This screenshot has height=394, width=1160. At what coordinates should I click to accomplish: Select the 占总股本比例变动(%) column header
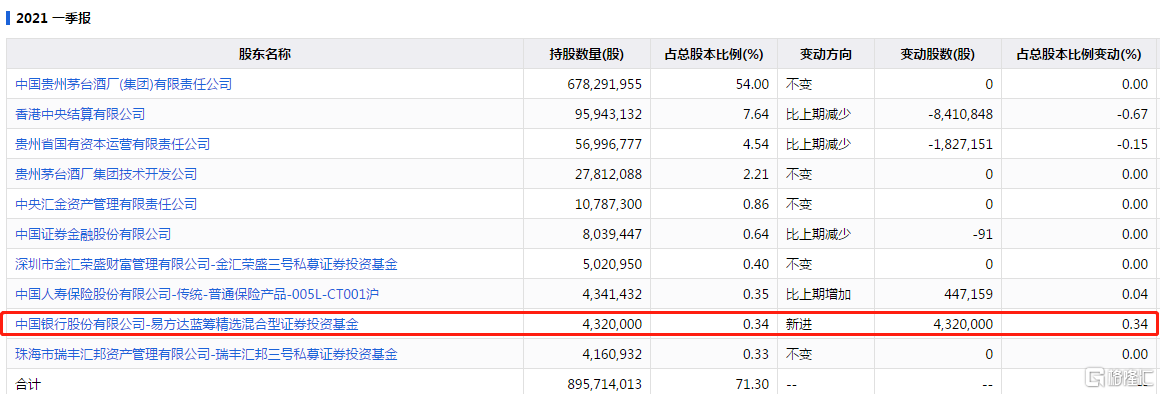click(x=1079, y=54)
